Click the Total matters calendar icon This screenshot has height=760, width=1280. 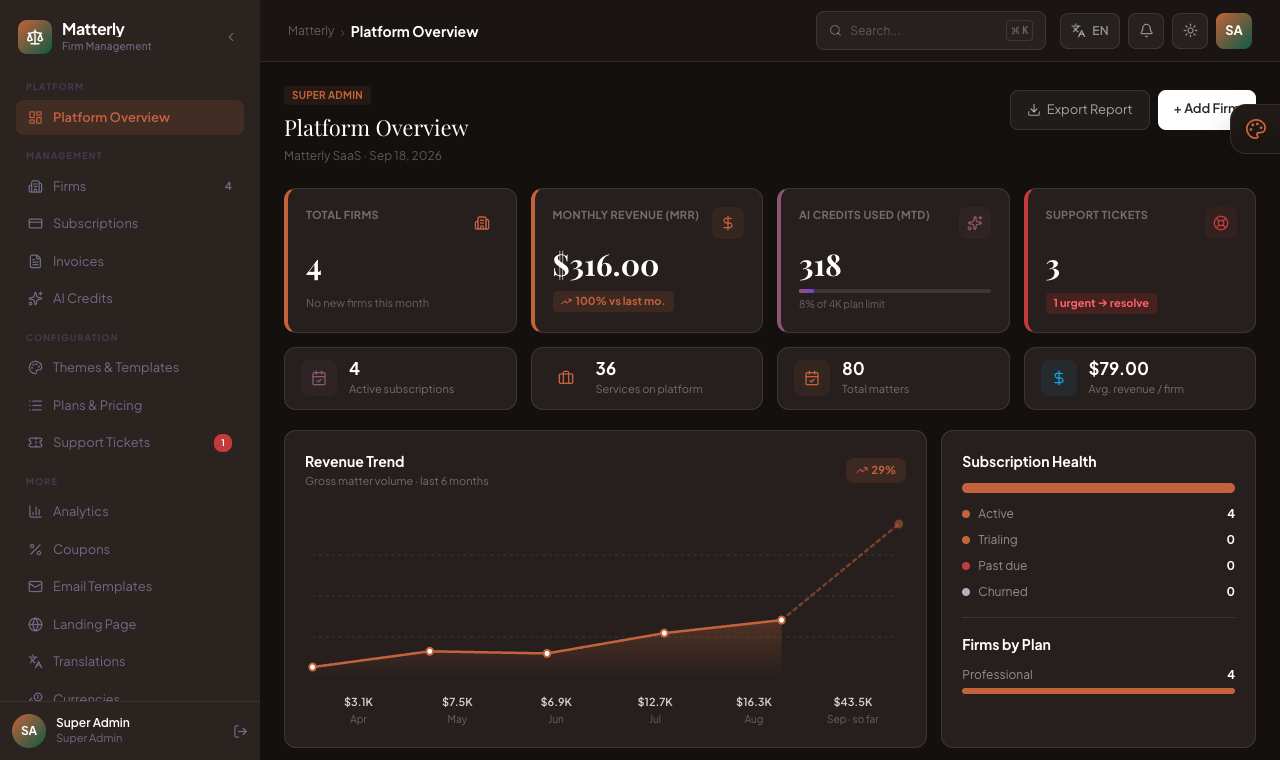point(812,378)
